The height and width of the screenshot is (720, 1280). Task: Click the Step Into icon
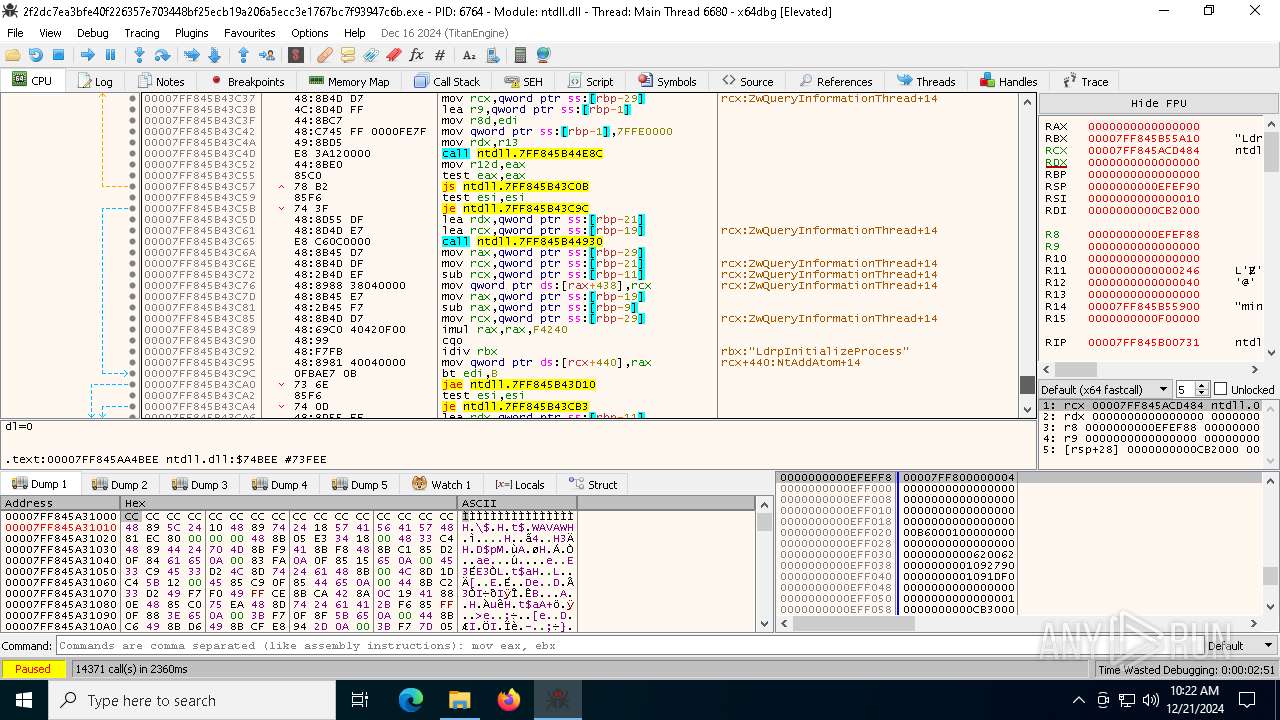pyautogui.click(x=139, y=55)
